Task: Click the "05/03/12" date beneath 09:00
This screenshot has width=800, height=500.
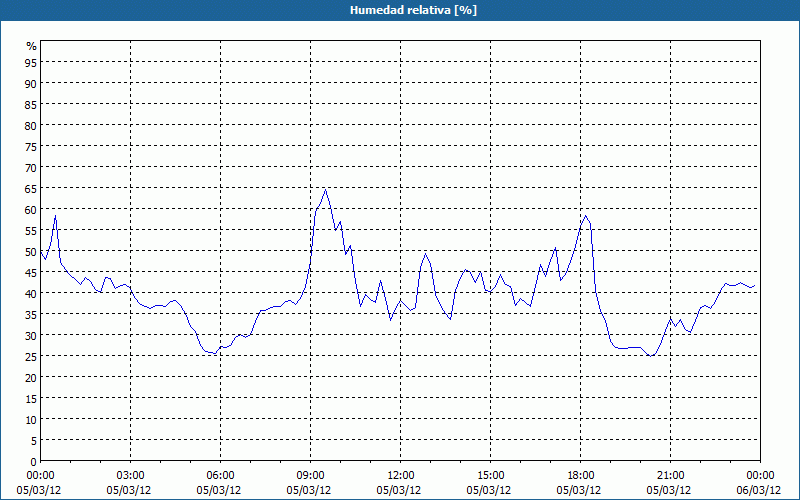Action: point(309,490)
